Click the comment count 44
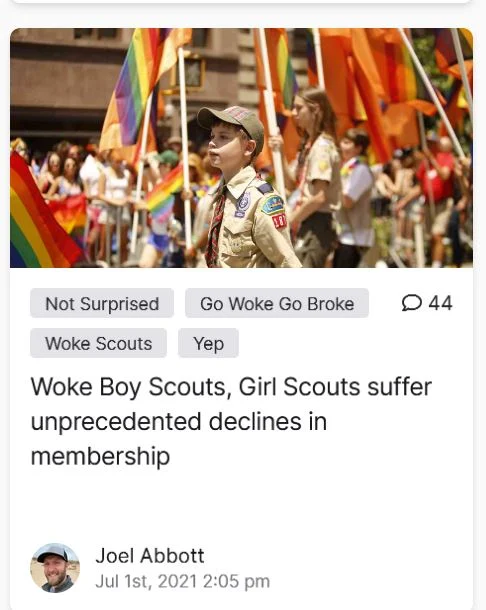486x610 pixels. pyautogui.click(x=440, y=303)
